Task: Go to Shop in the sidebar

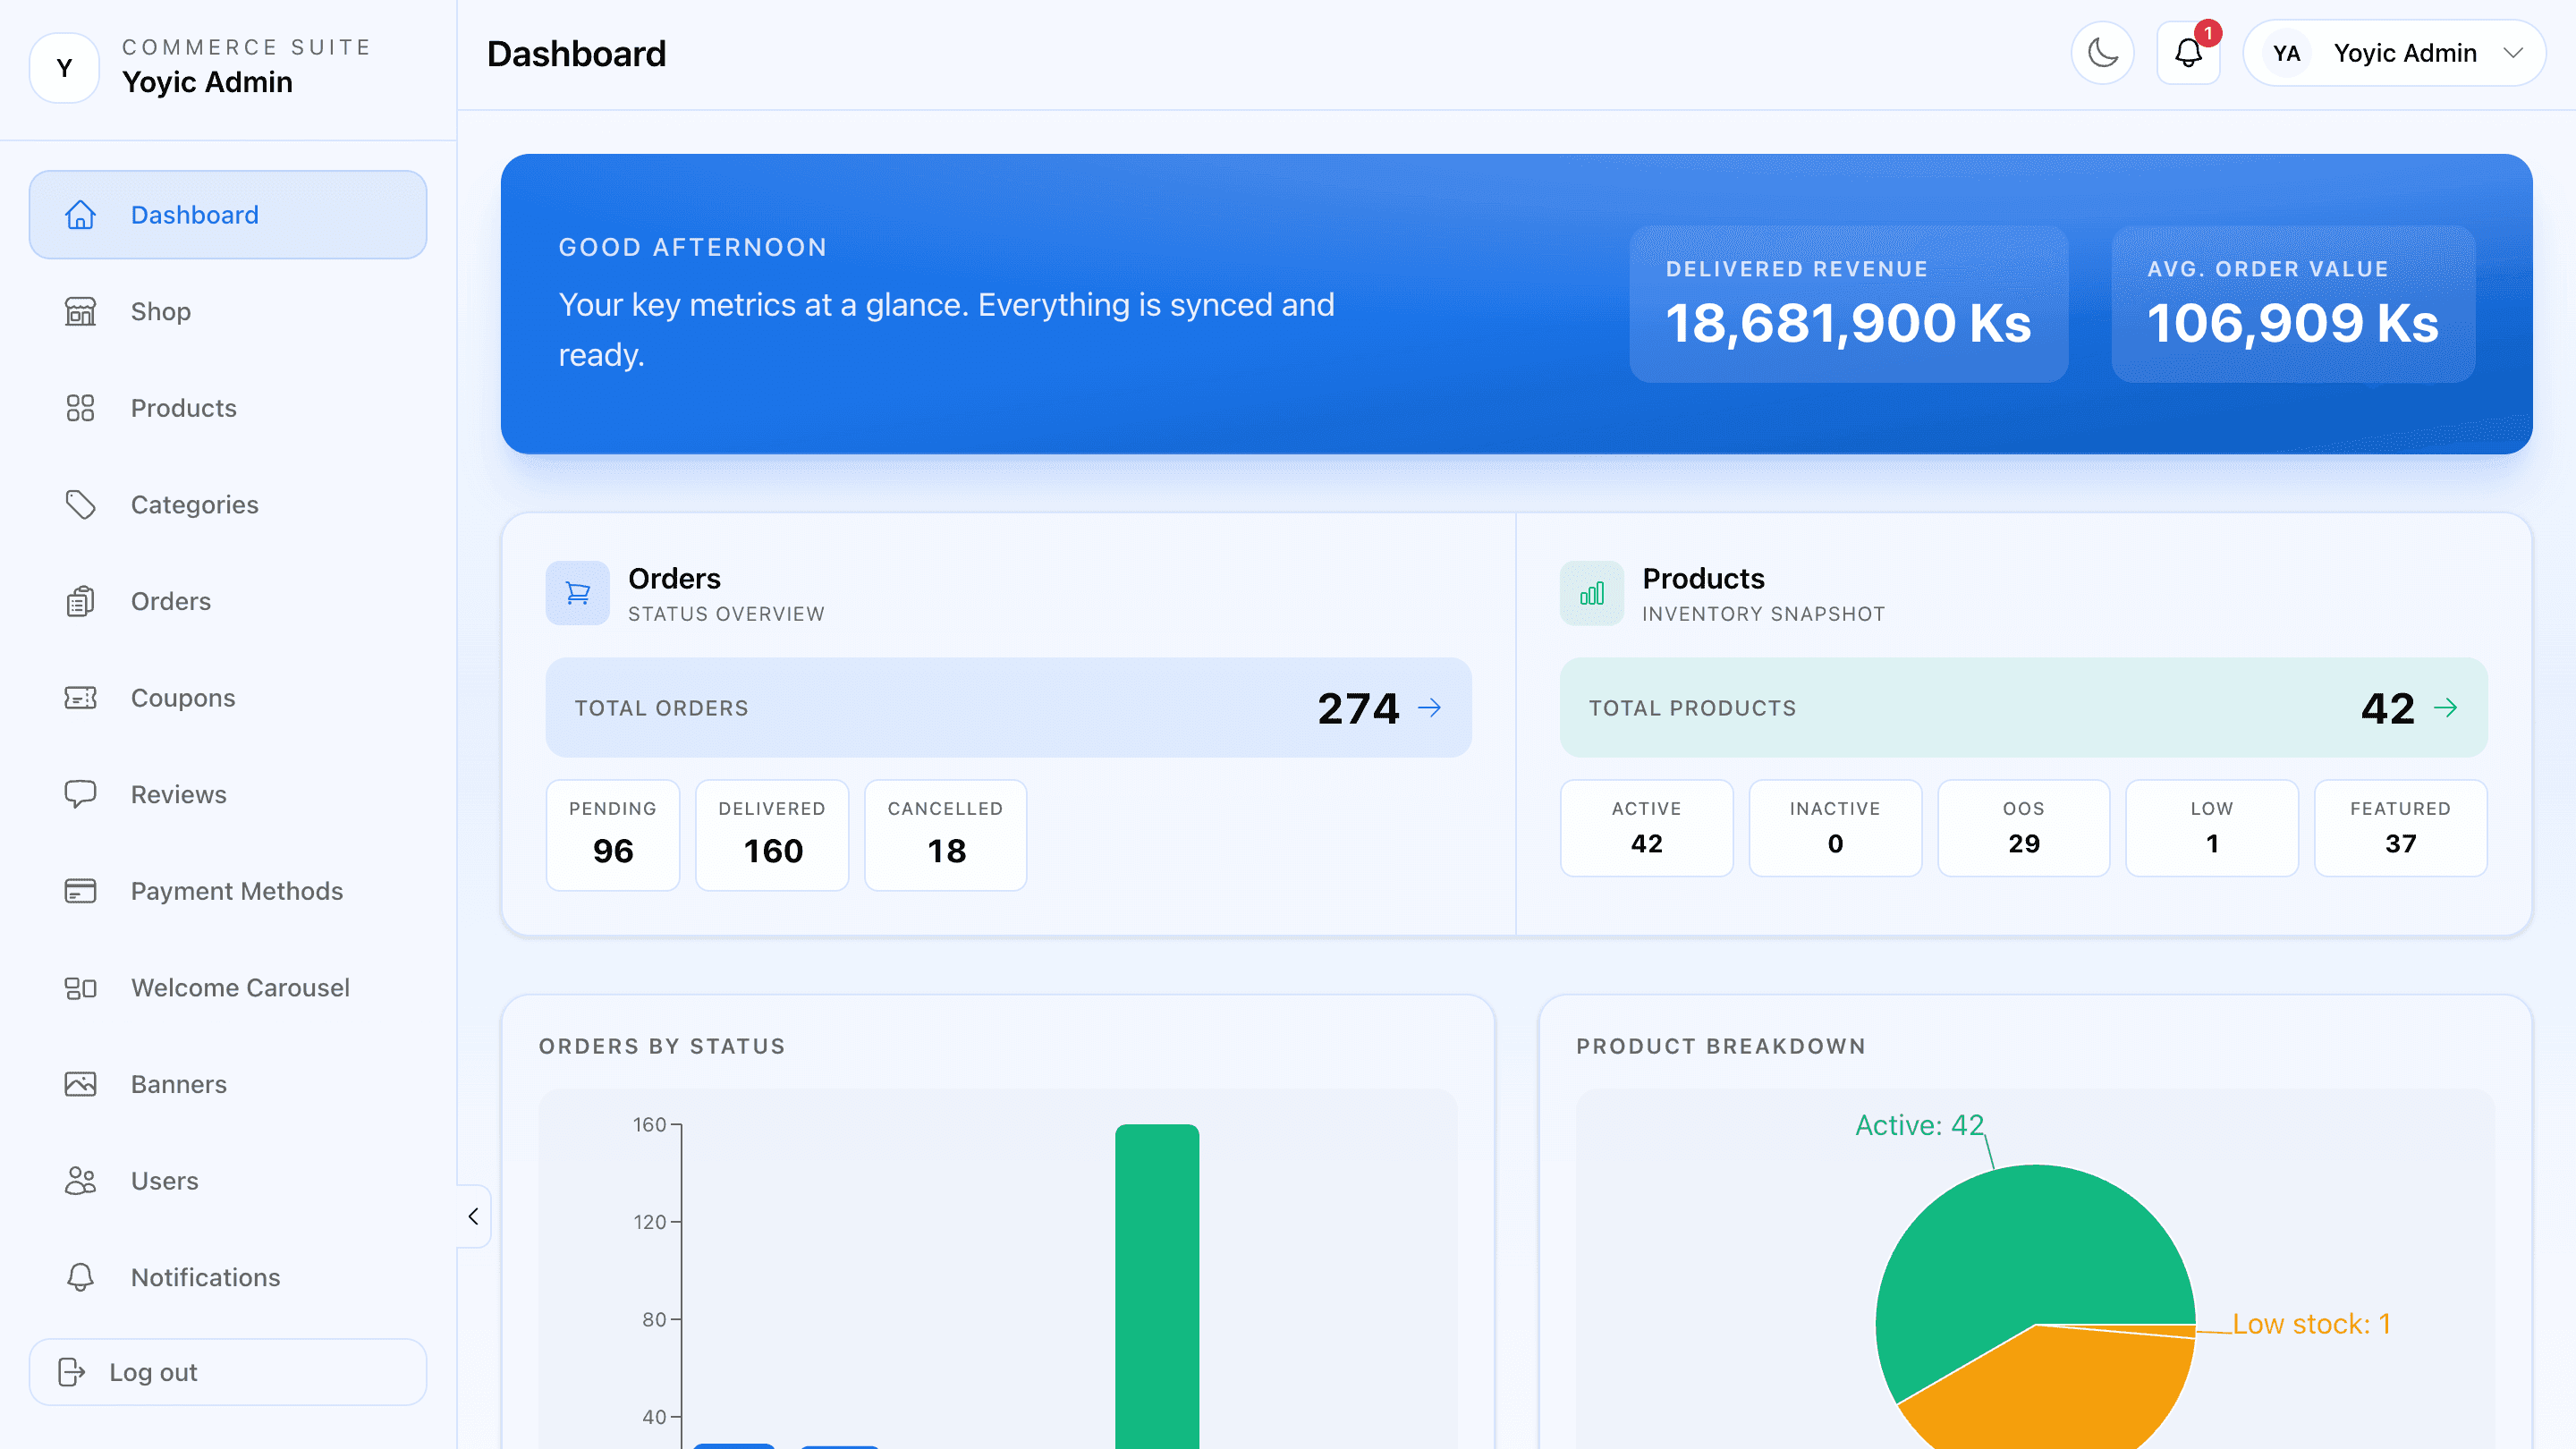Action: (x=228, y=311)
